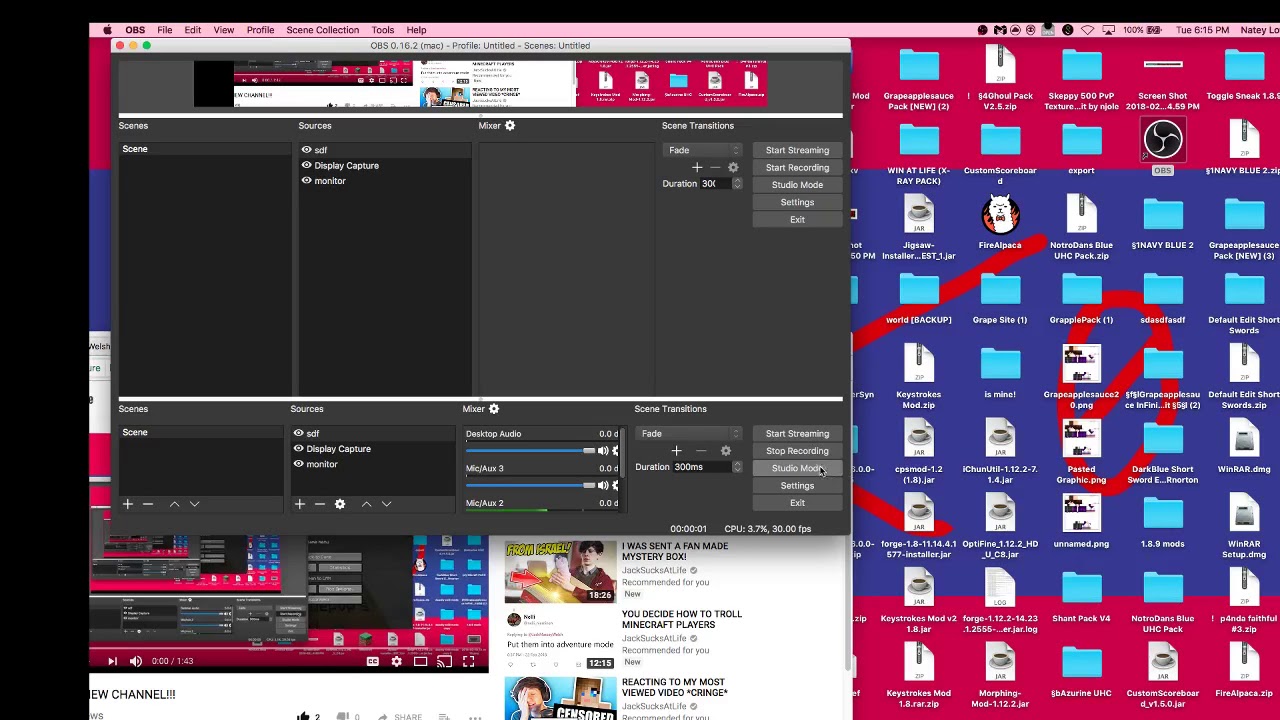Open the Scene Collection menu

tap(322, 30)
